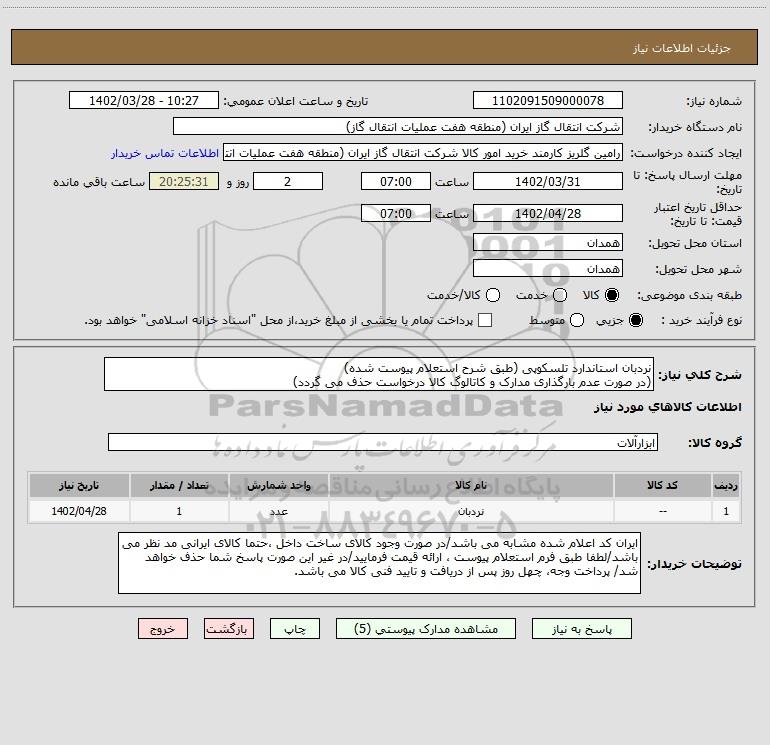770x745 pixels.
Task: Click the کد کالا column header
Action: (x=662, y=485)
